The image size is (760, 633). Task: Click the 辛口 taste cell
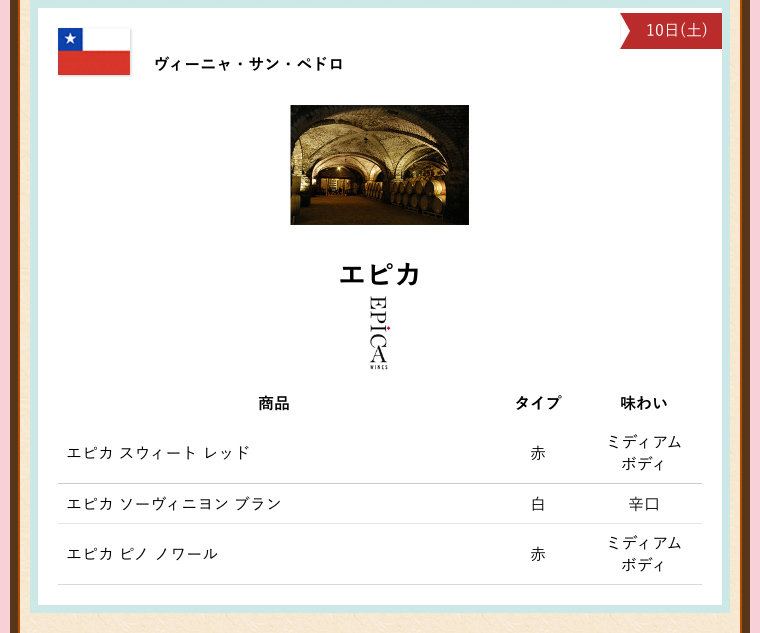(643, 504)
